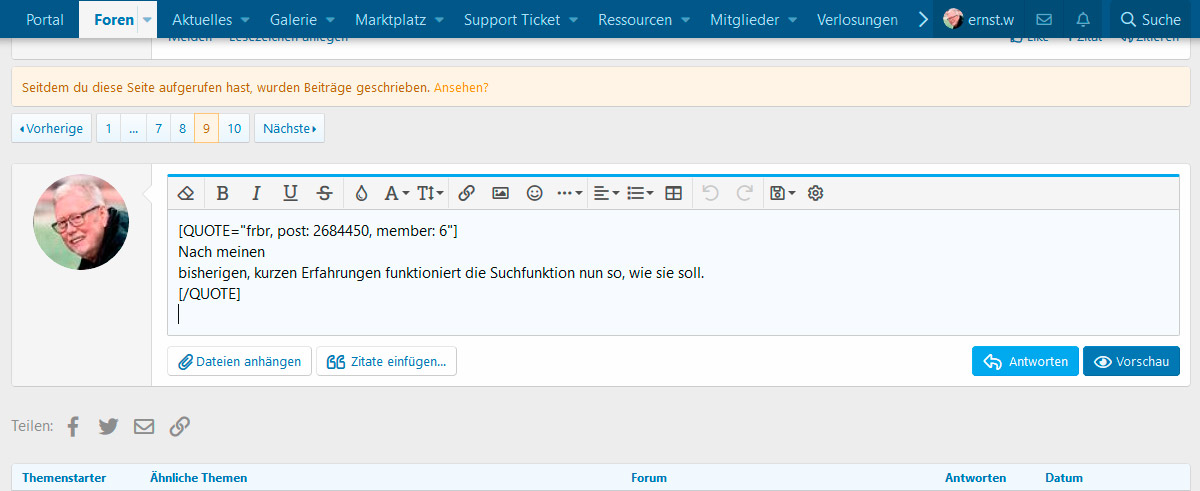Viewport: 1200px width, 491px height.
Task: Select current page 9 in pagination
Action: (x=206, y=129)
